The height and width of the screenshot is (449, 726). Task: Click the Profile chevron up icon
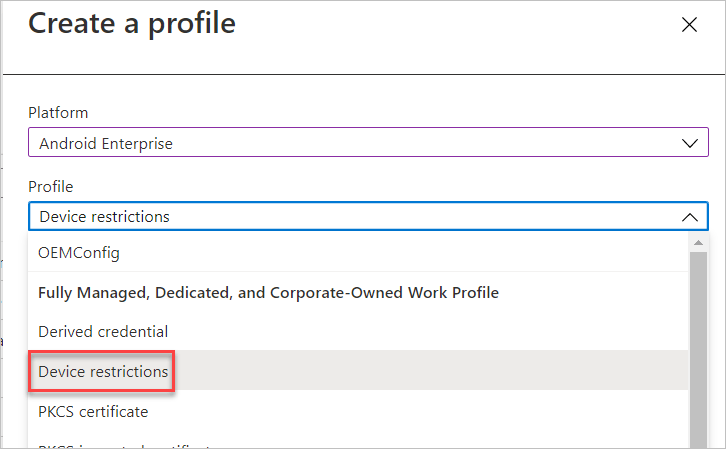click(690, 217)
